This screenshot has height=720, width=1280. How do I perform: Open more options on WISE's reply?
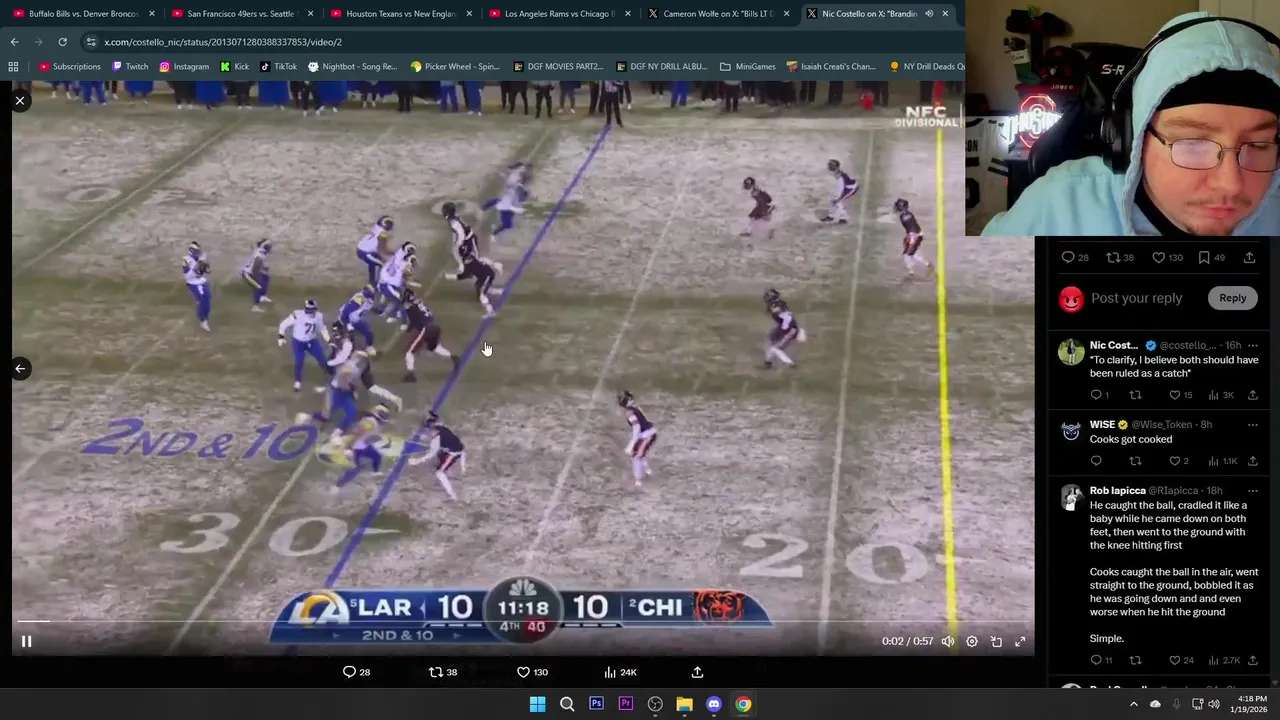click(1252, 425)
